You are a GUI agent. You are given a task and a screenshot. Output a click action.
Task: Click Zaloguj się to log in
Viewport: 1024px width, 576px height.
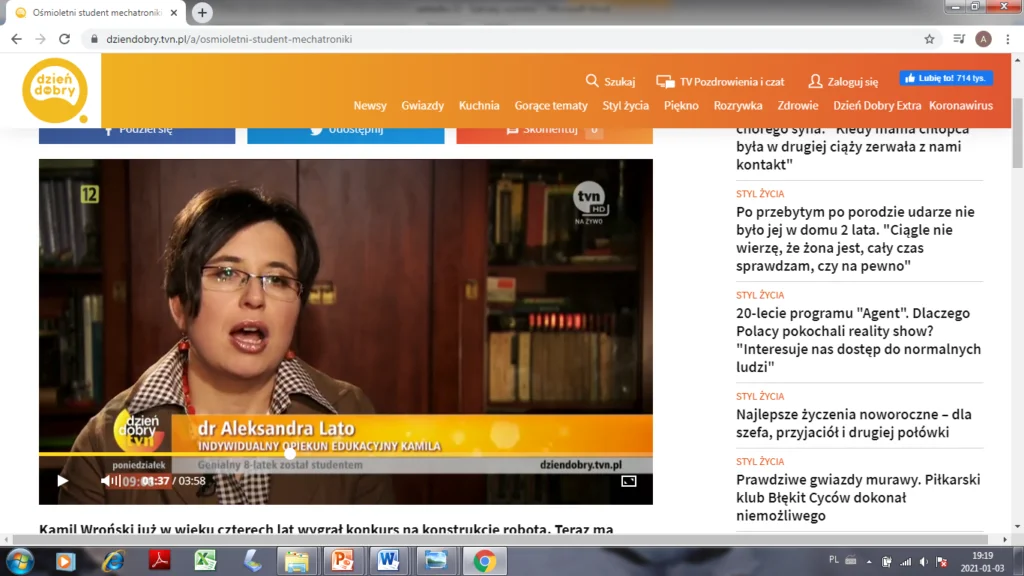(843, 81)
